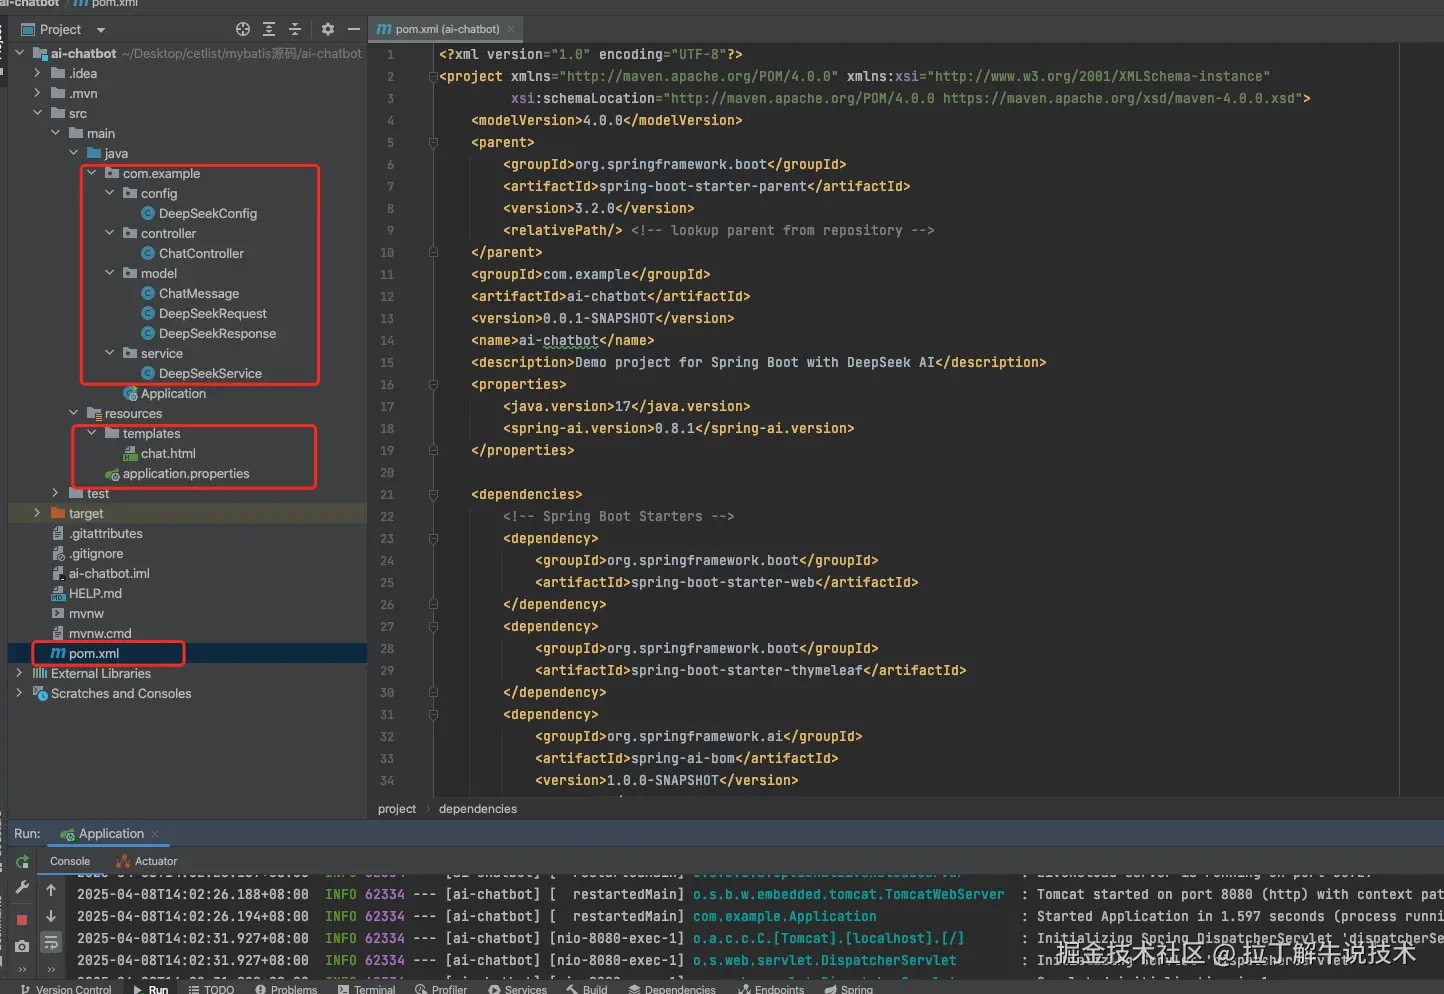Viewport: 1444px width, 994px height.
Task: Rerun the Application with the green rerun icon
Action: 22,862
